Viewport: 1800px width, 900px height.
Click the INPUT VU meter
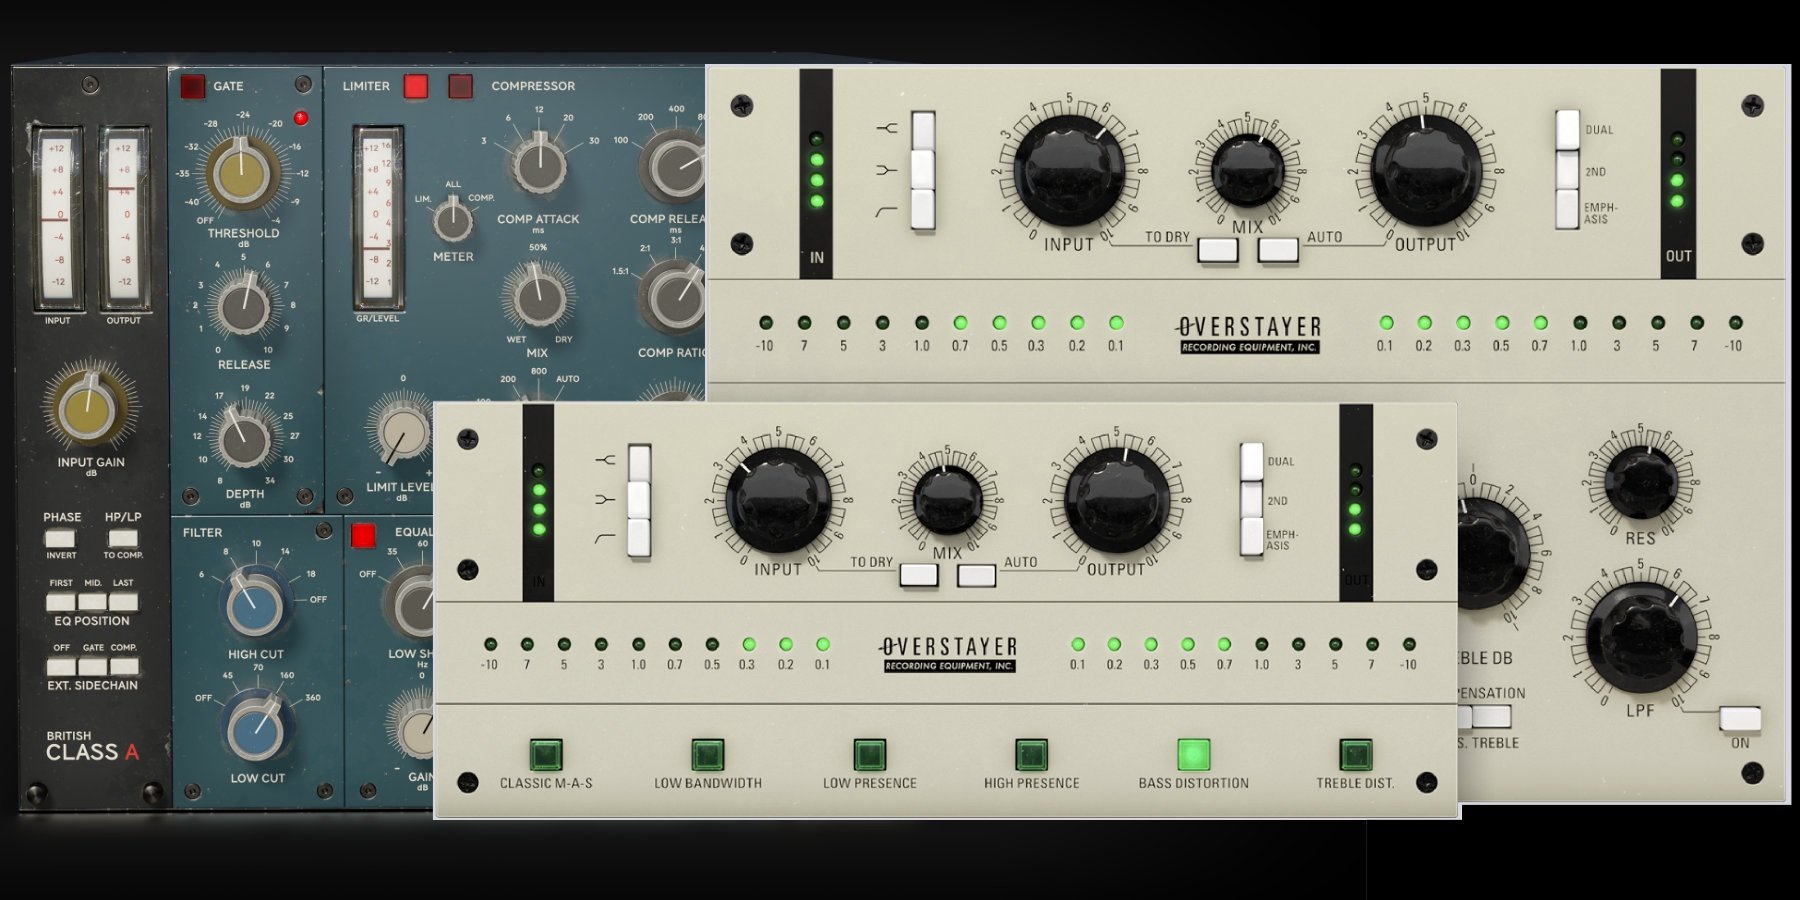pos(57,219)
